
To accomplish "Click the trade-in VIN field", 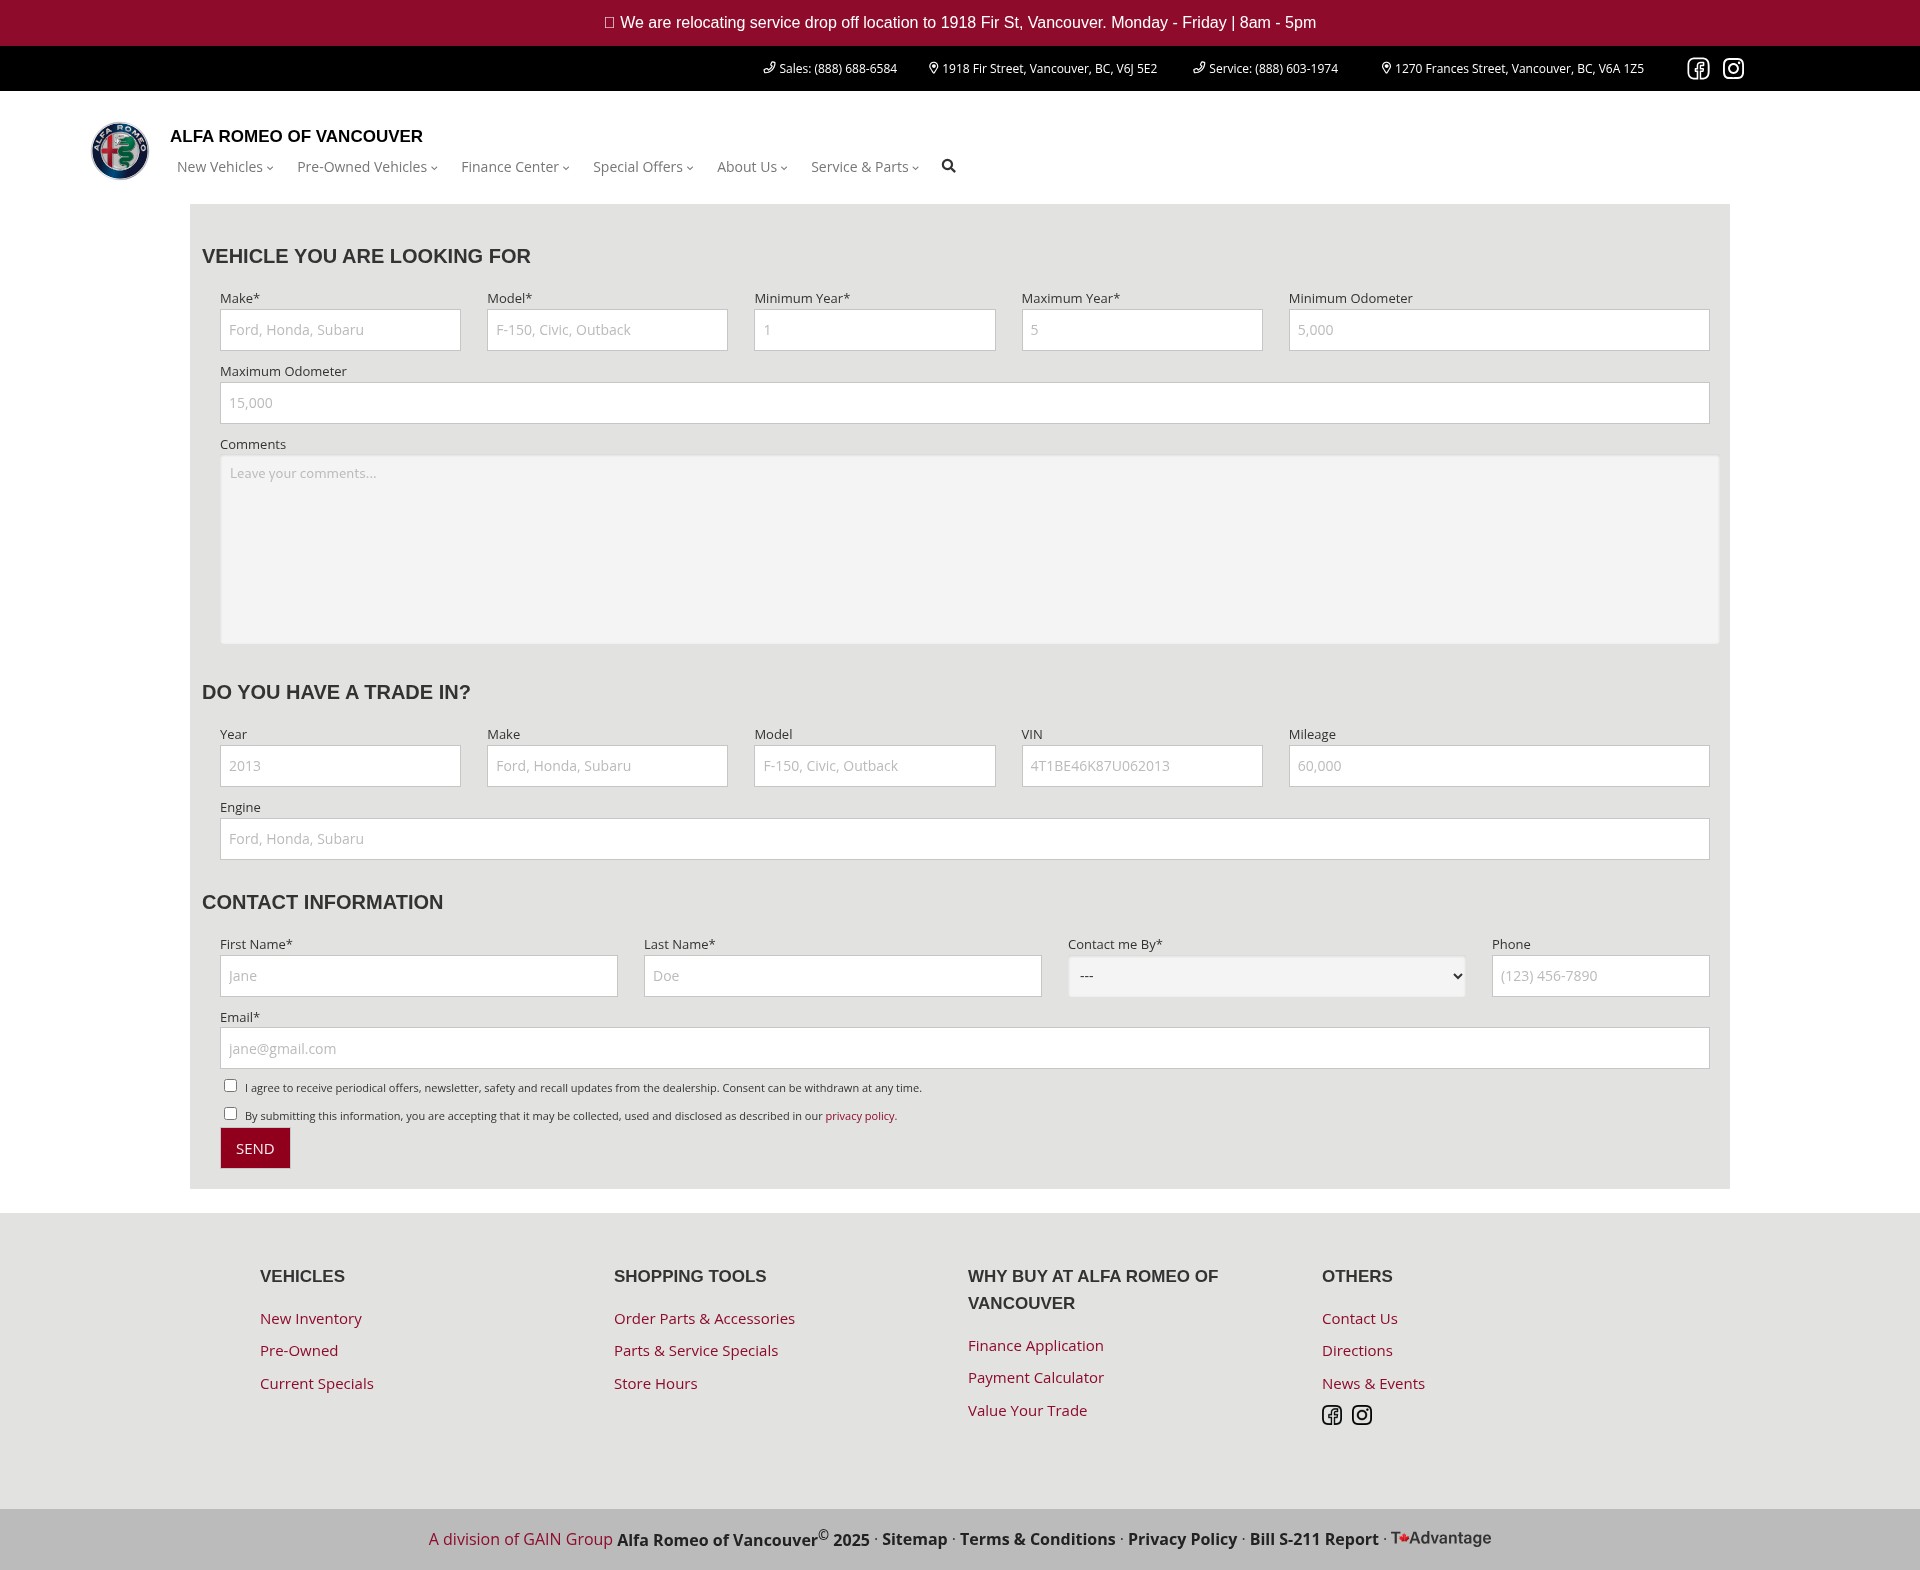I will (1142, 766).
